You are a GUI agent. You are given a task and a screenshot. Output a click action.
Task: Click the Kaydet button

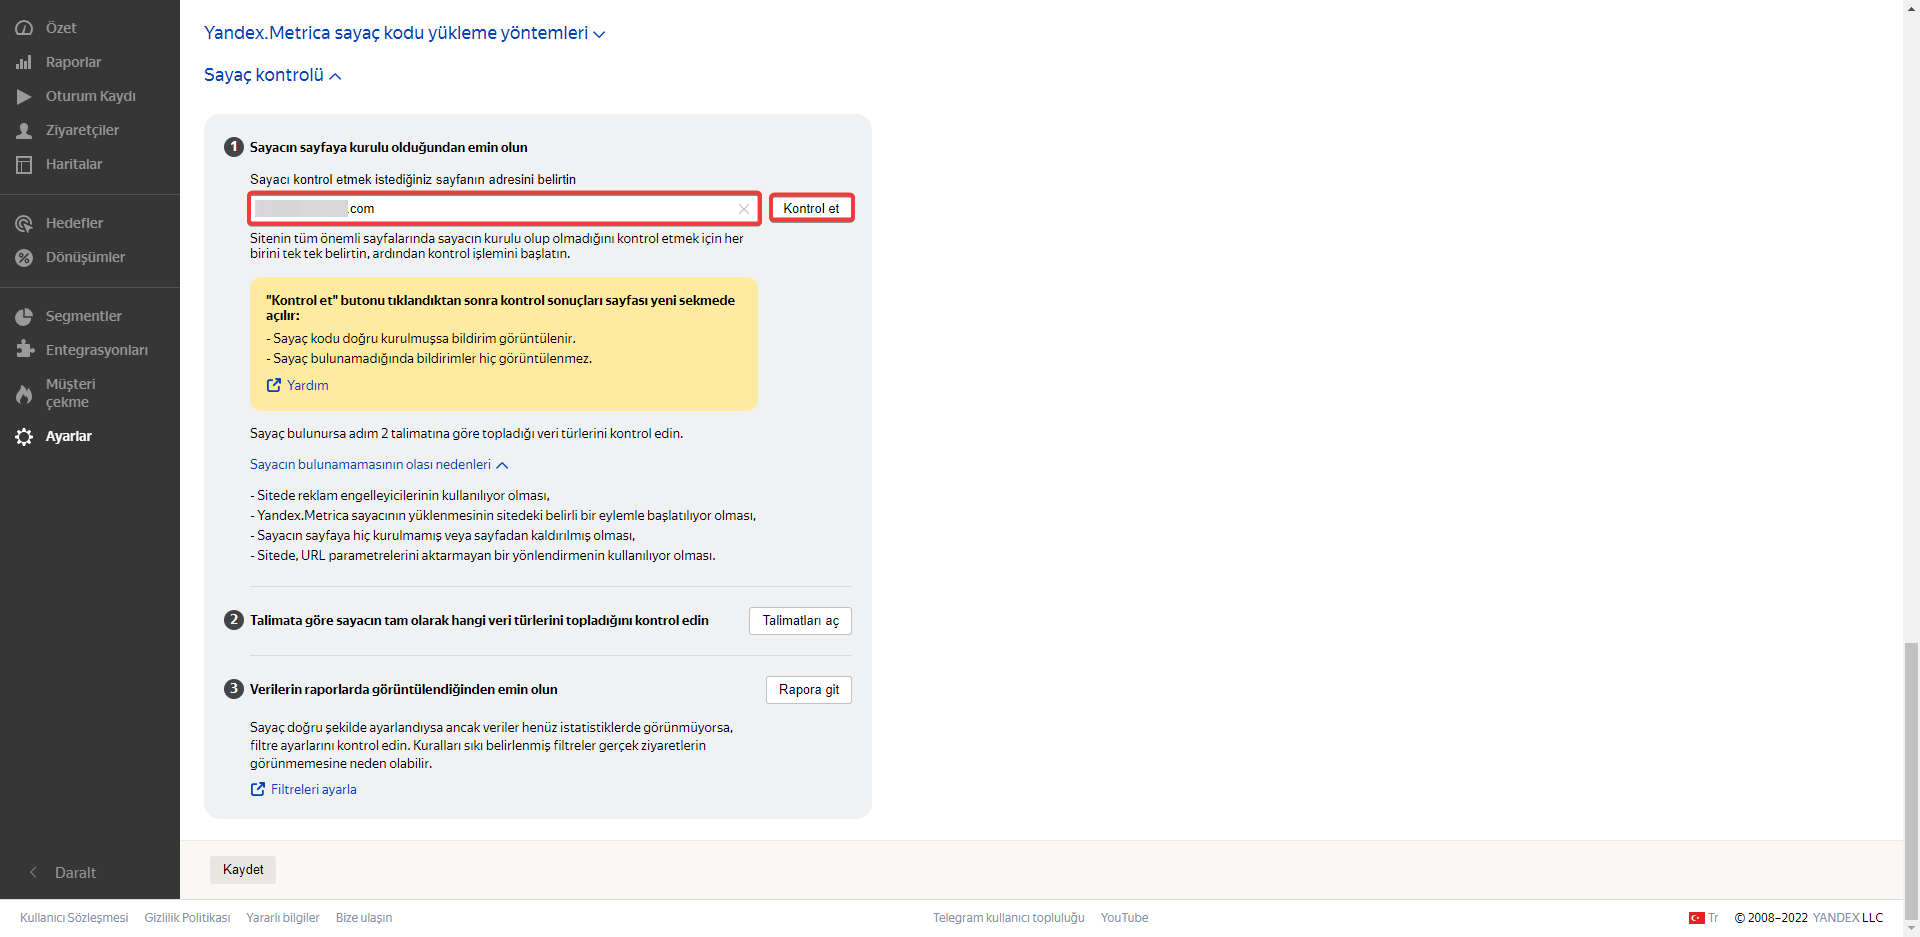243,870
